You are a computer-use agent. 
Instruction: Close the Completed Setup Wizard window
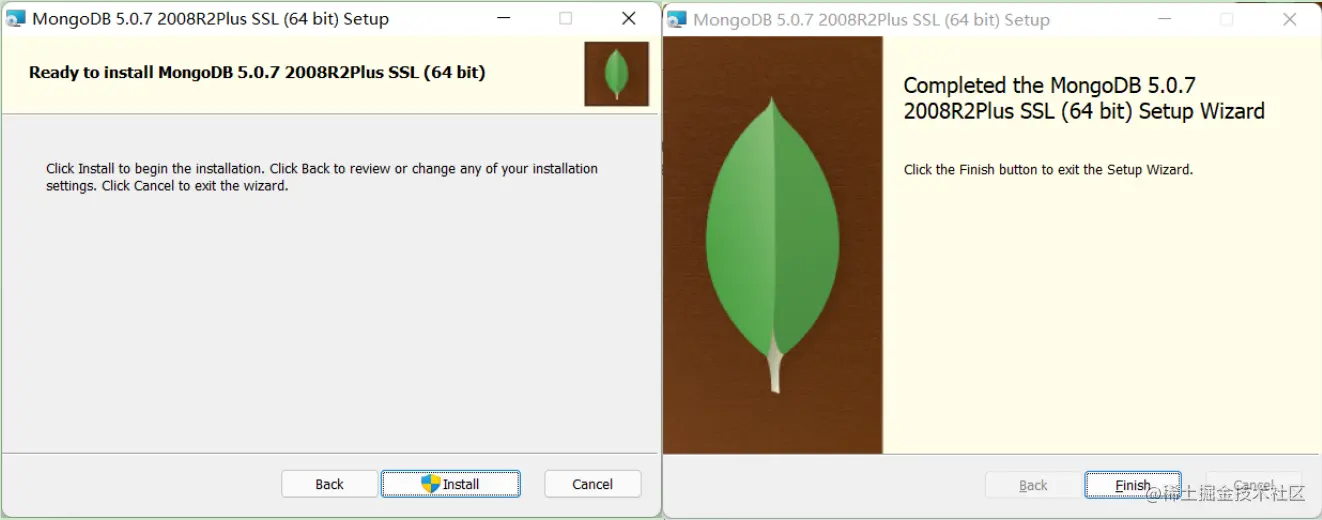pos(1289,19)
